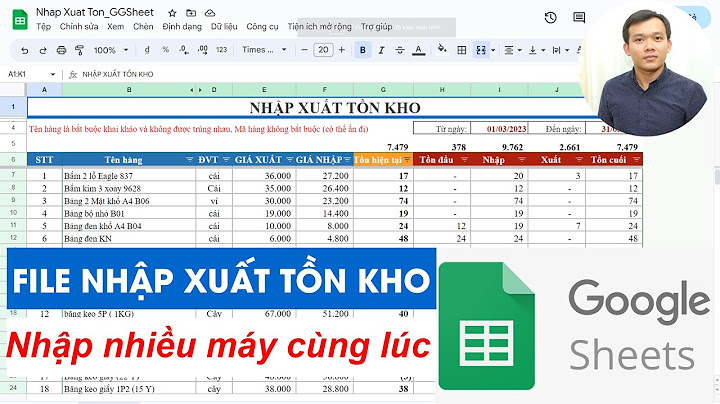
Task: Open the text wrapping dropdown
Action: 560,50
